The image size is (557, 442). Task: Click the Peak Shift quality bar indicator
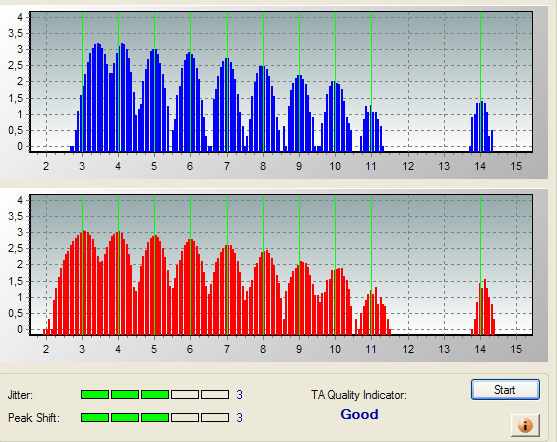click(x=155, y=417)
